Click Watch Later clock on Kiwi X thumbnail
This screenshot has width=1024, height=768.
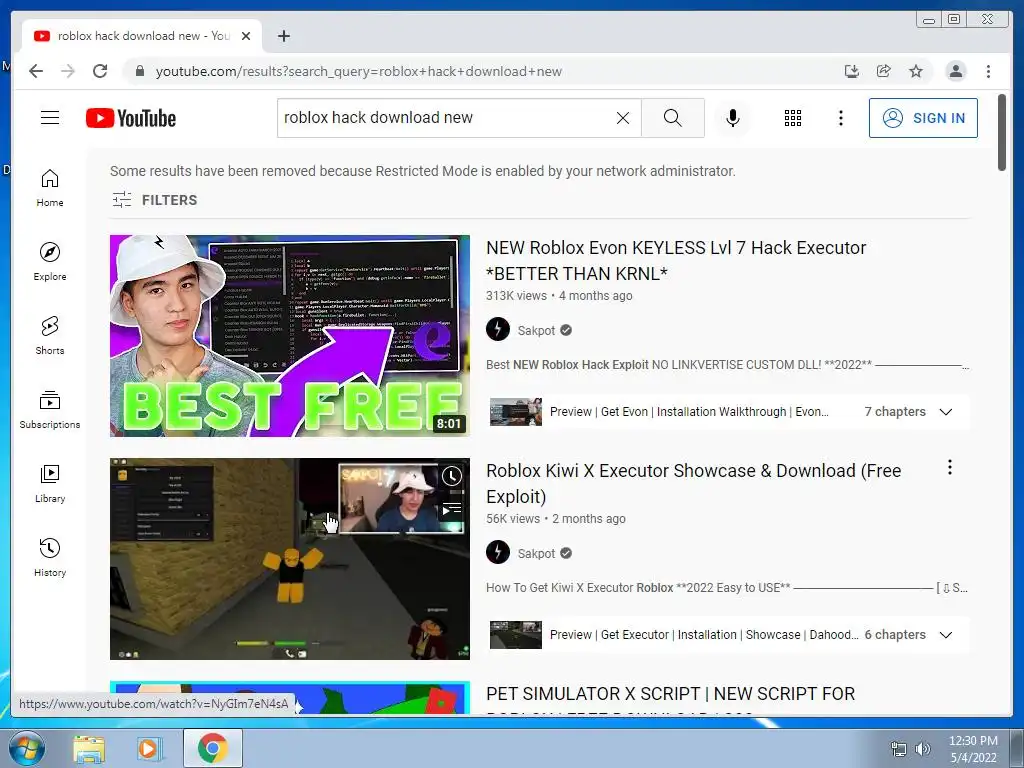pos(452,476)
